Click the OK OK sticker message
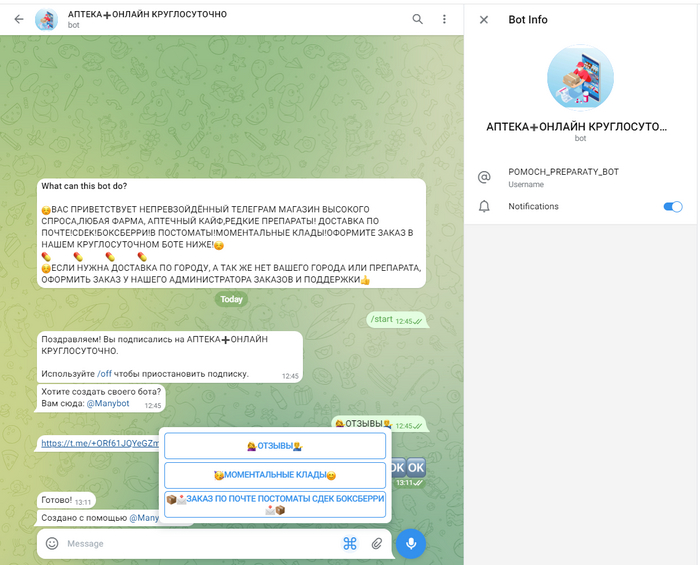 [x=408, y=468]
